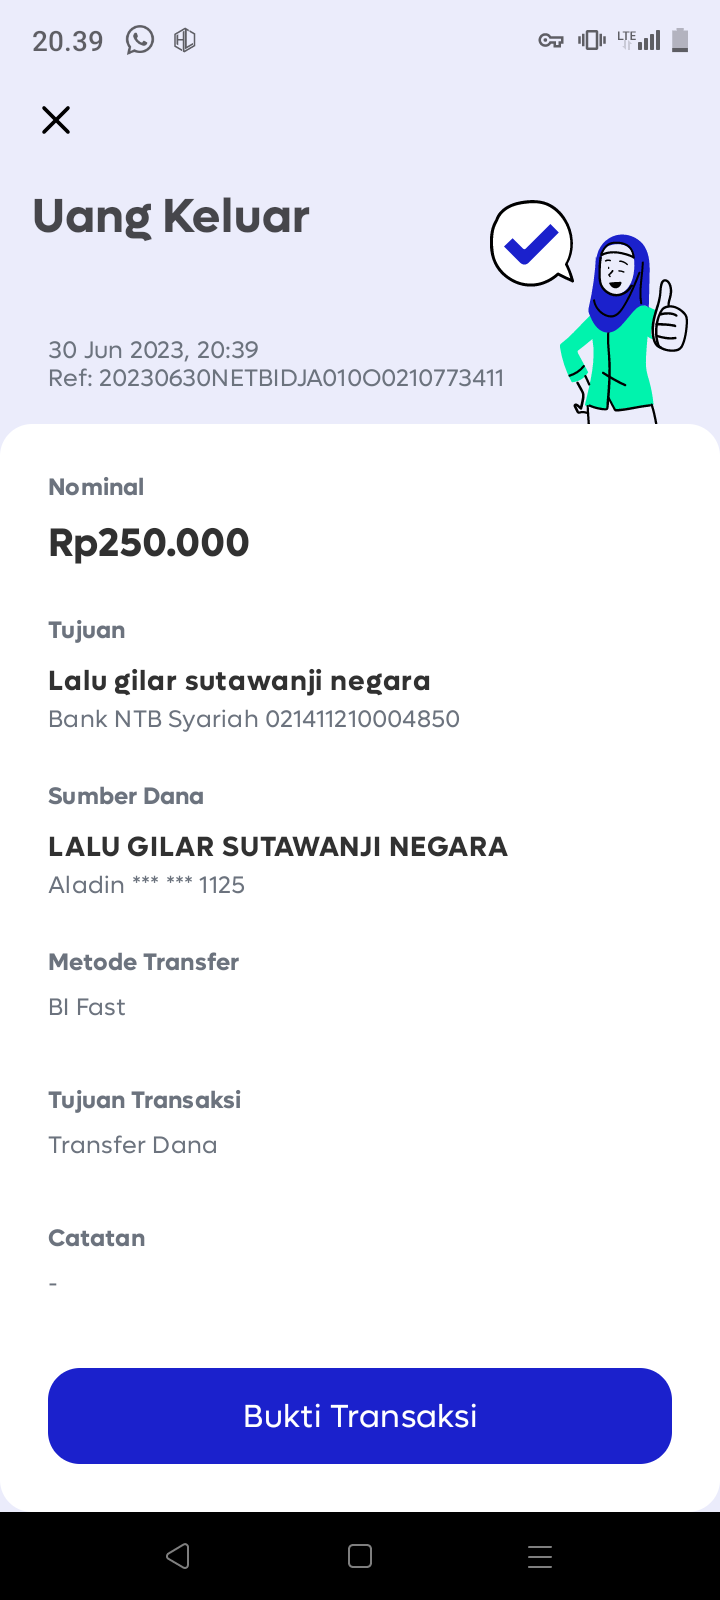Image resolution: width=720 pixels, height=1600 pixels.
Task: Tap the battery status icon
Action: pos(680,40)
